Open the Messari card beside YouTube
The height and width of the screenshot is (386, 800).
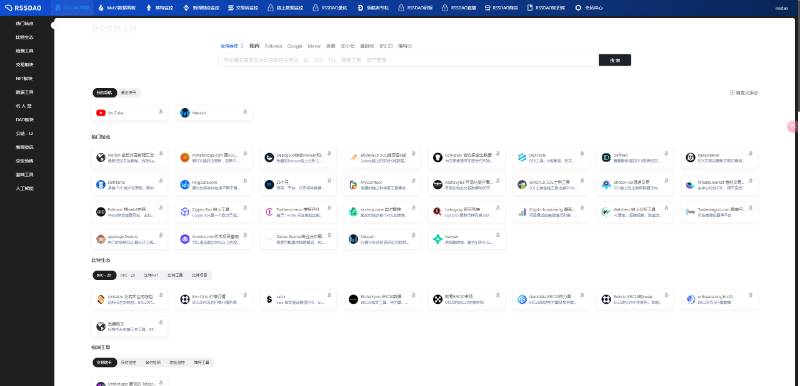(214, 113)
